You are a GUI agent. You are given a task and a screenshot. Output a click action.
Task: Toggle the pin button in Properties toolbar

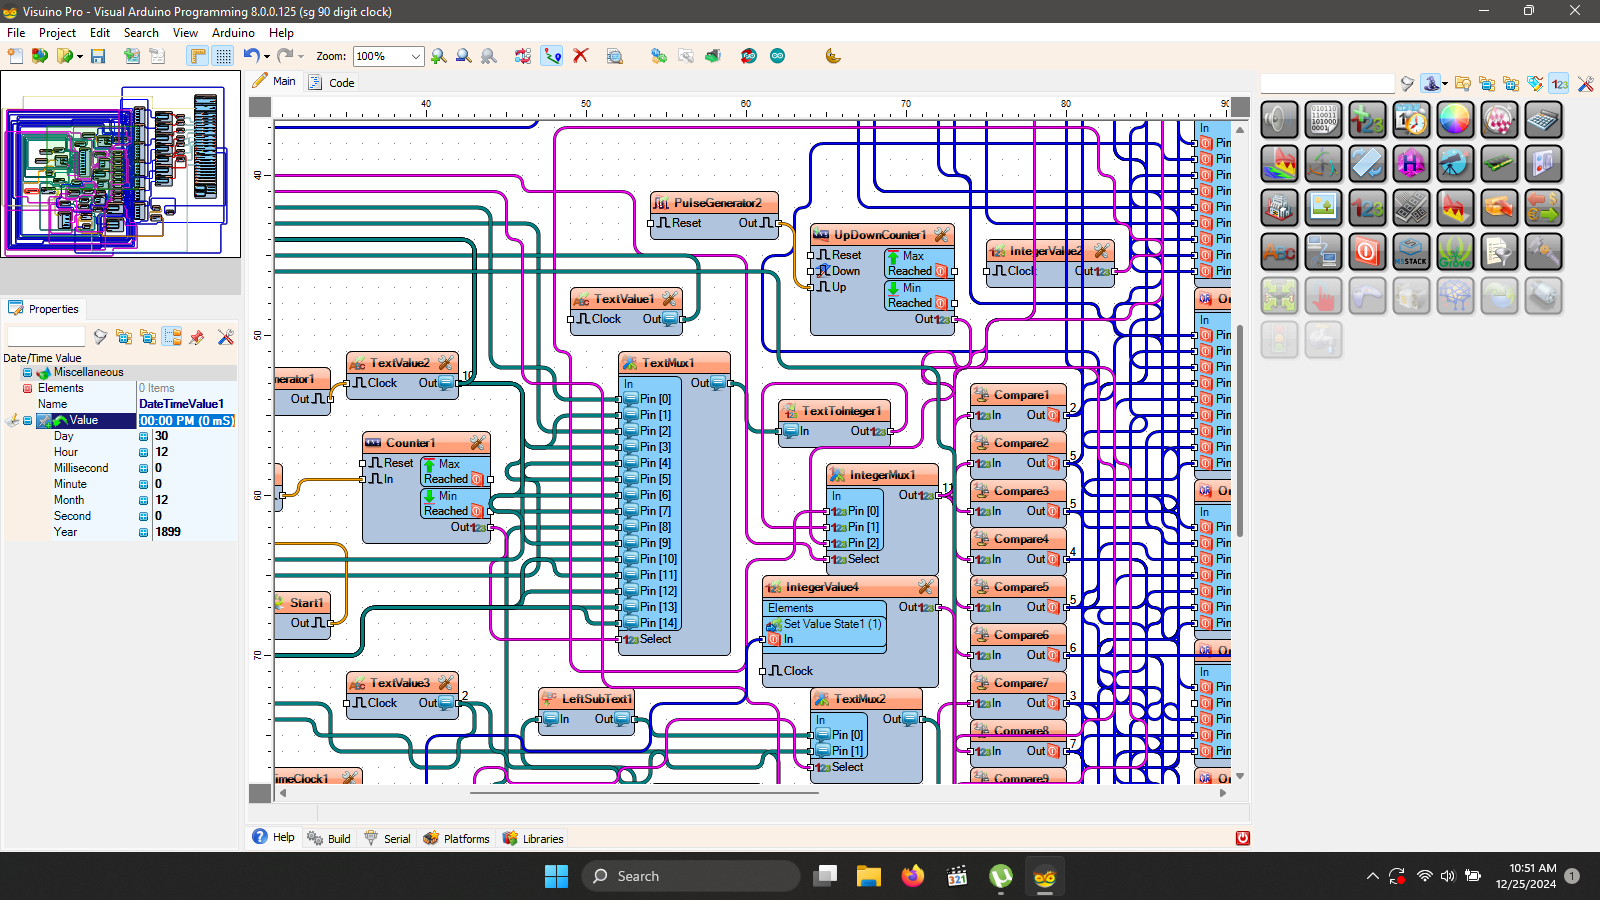click(x=197, y=337)
